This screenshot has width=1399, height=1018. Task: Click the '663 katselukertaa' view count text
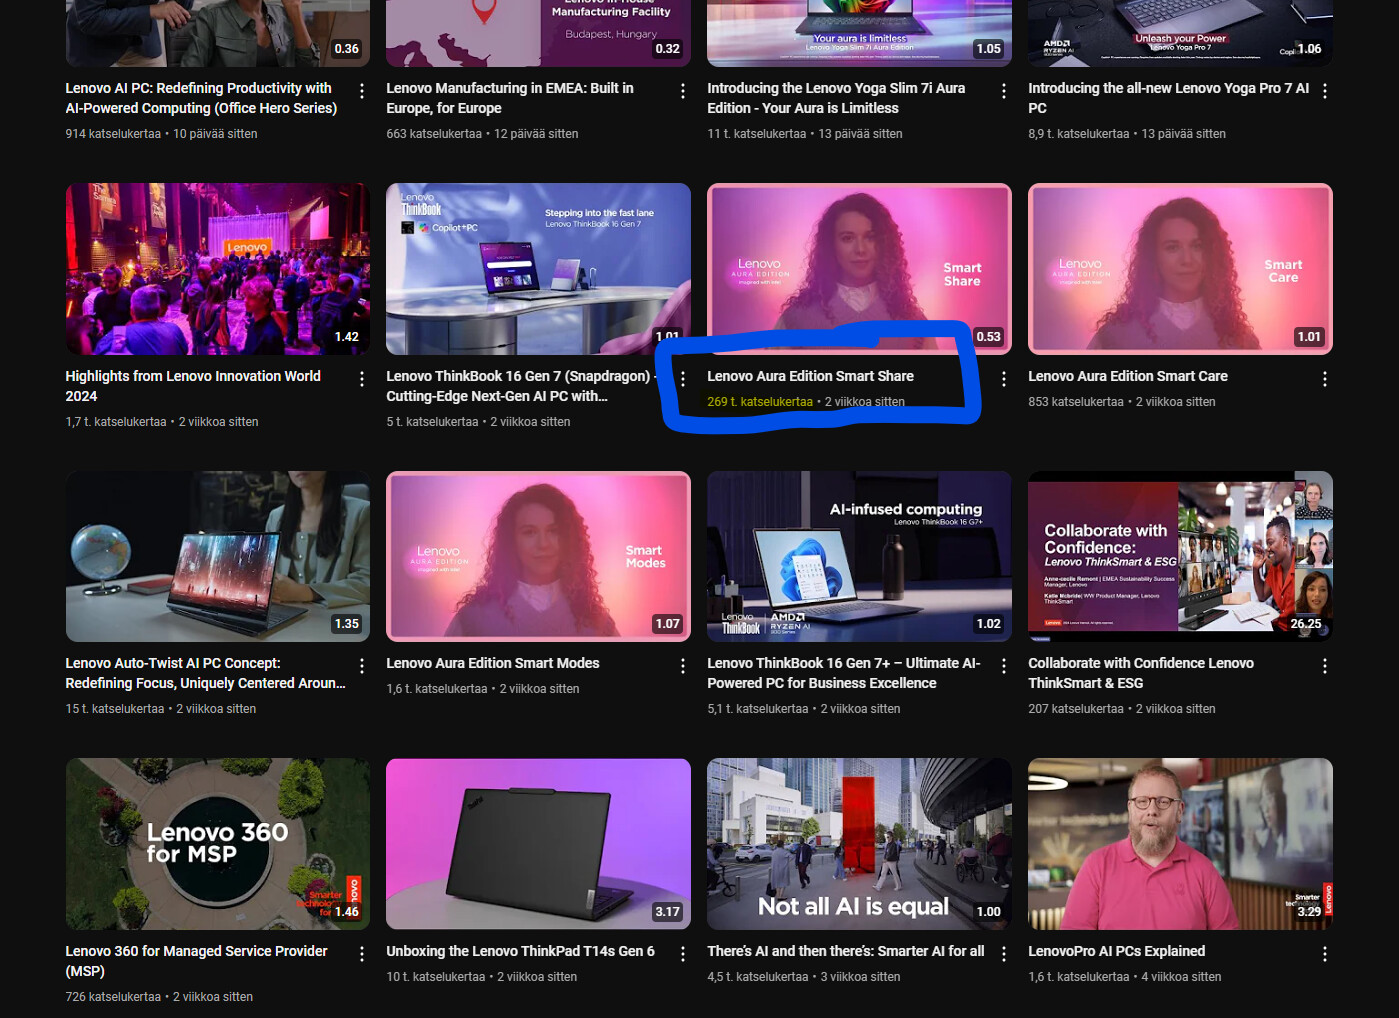click(434, 134)
